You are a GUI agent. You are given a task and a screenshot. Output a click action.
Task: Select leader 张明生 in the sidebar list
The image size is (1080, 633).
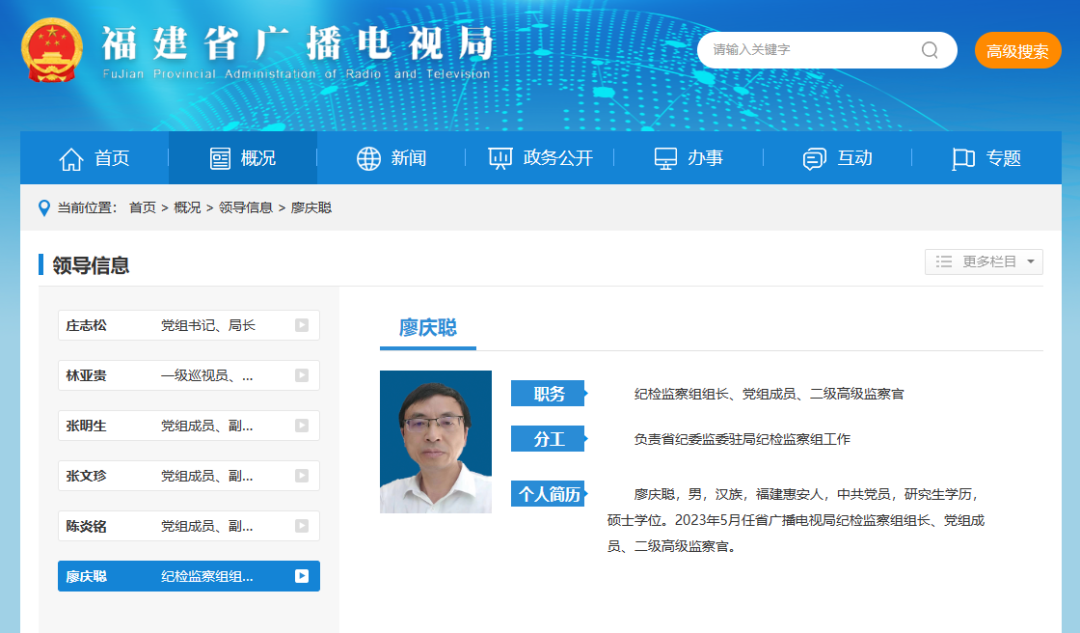tap(189, 426)
